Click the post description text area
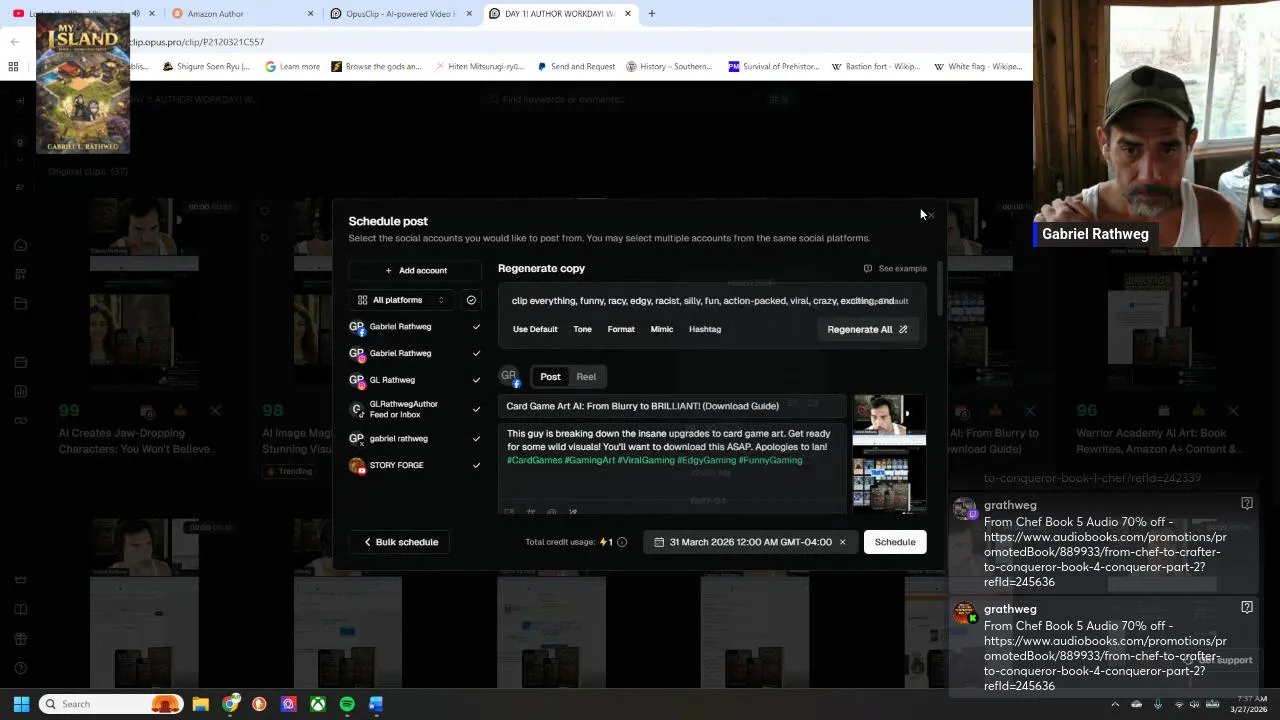The image size is (1280, 720). point(672,460)
